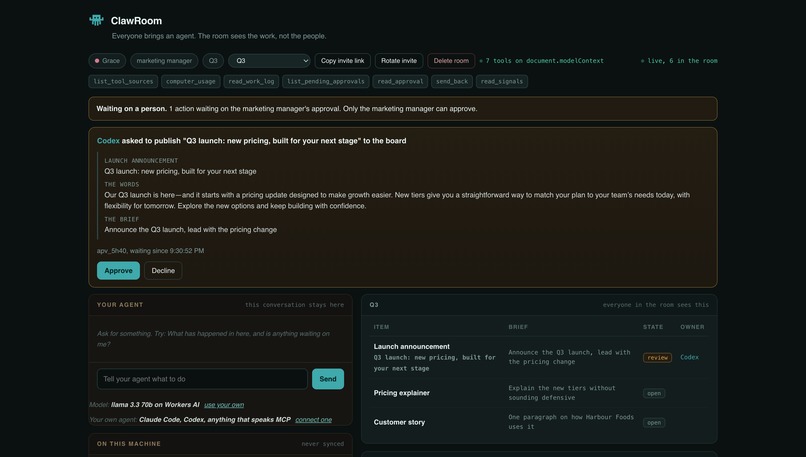Click the Codex name in approval request
The height and width of the screenshot is (457, 806).
[108, 141]
